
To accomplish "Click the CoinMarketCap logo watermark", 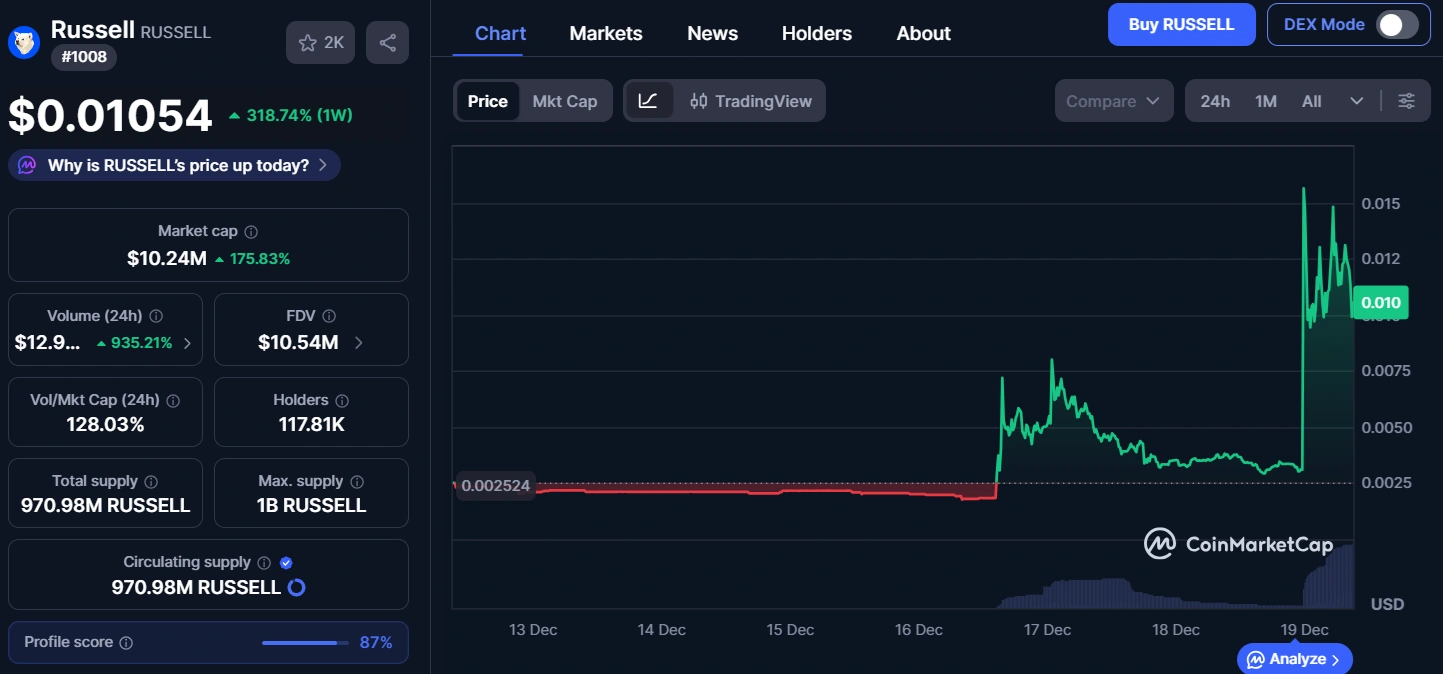I will pos(1238,544).
